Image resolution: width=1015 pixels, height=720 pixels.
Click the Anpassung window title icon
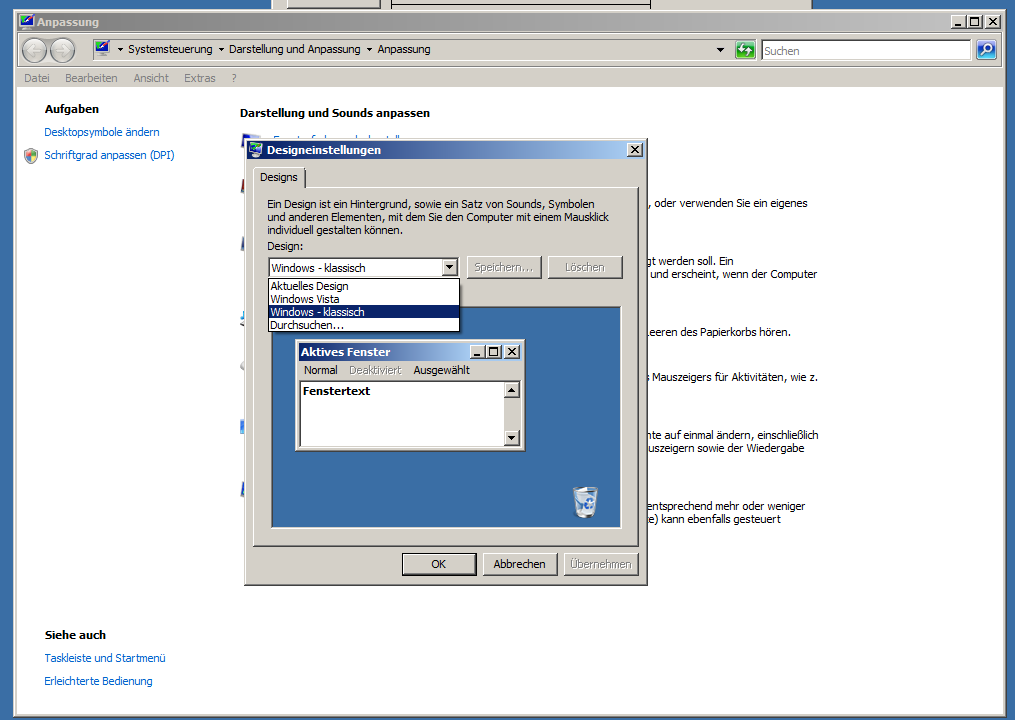pos(27,21)
